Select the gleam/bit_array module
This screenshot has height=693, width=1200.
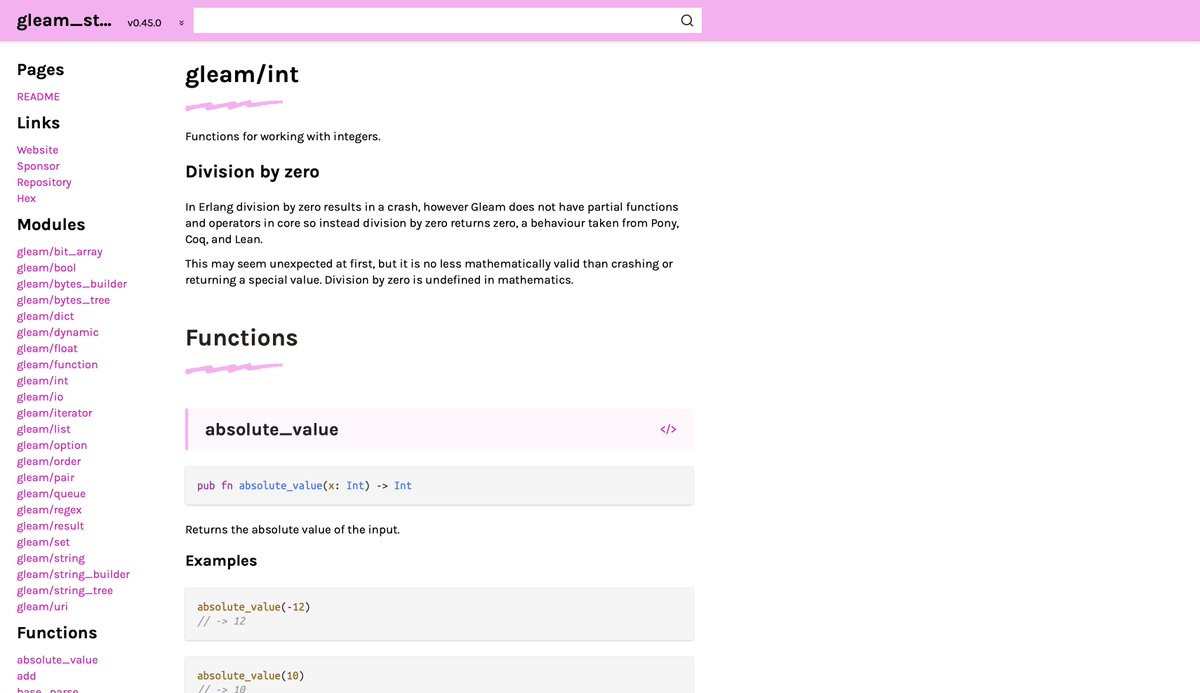pos(59,252)
